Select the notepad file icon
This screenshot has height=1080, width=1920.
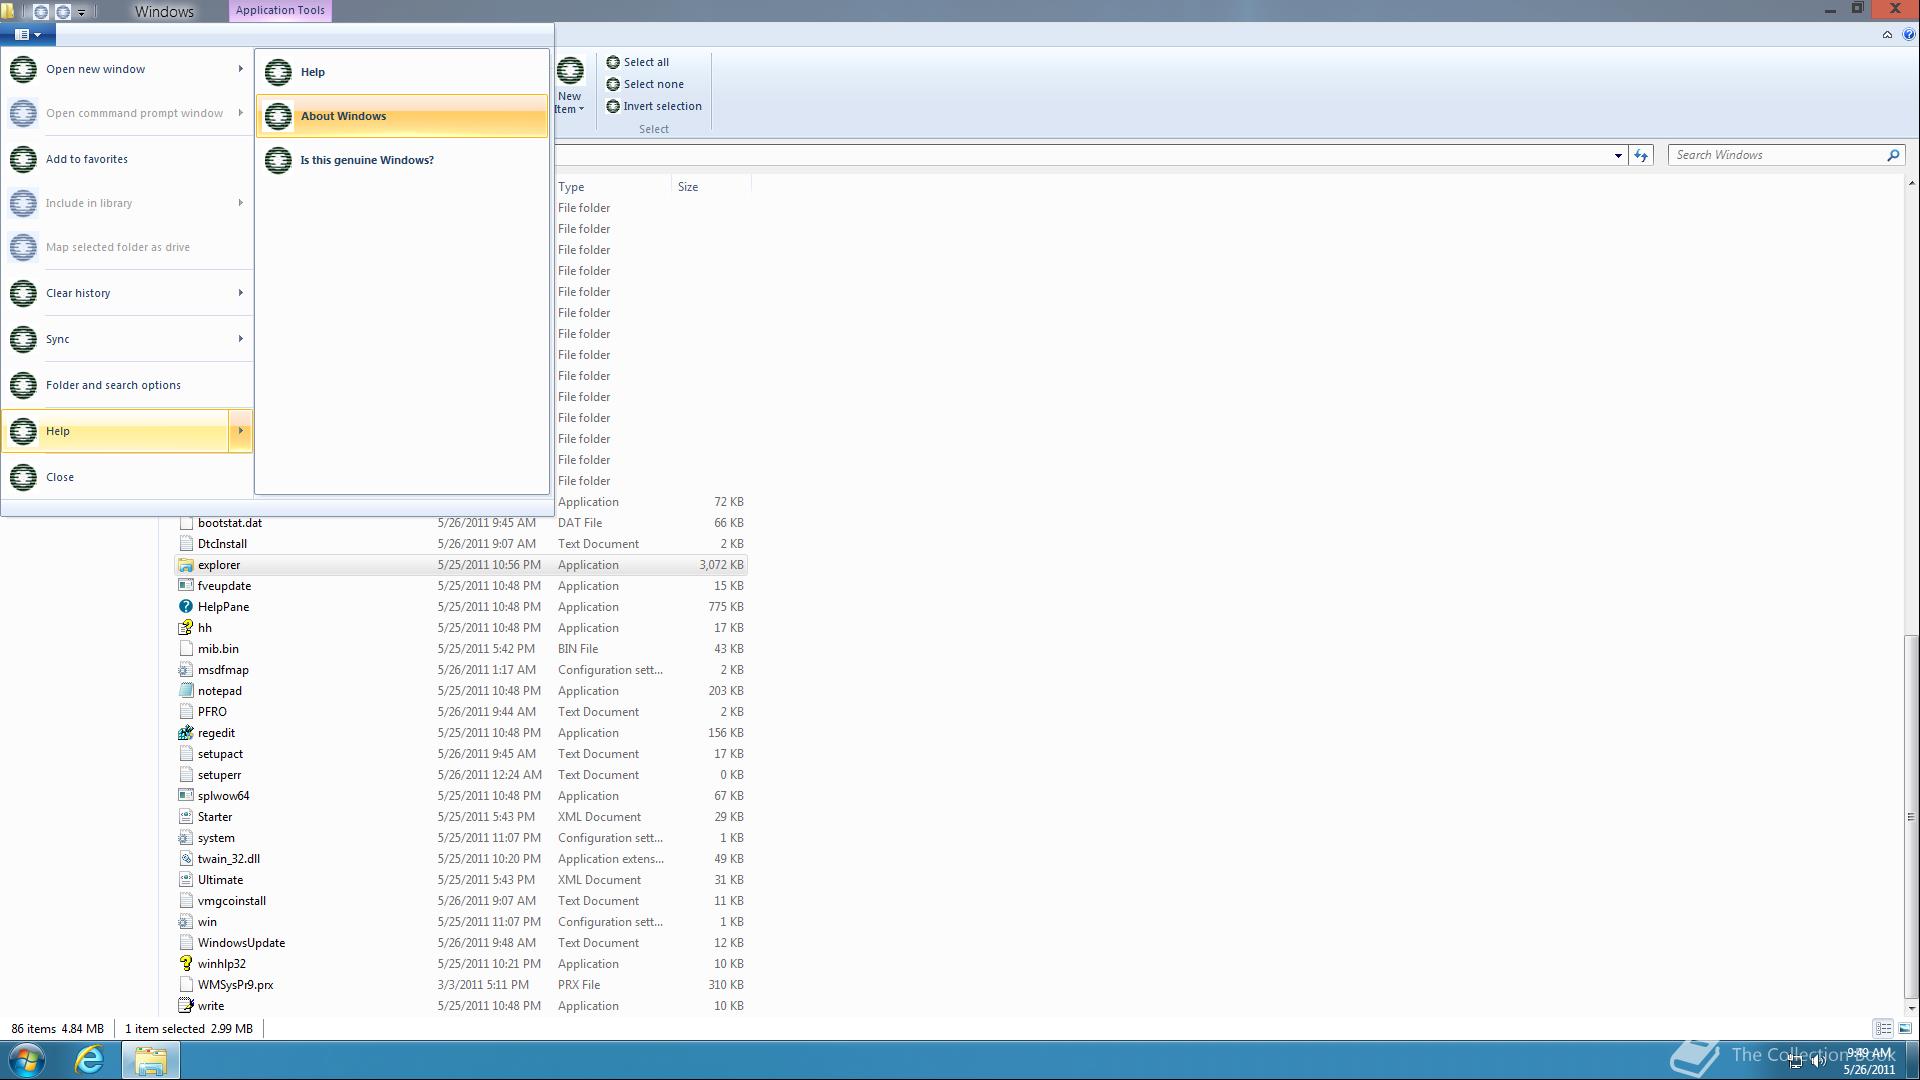click(x=186, y=691)
